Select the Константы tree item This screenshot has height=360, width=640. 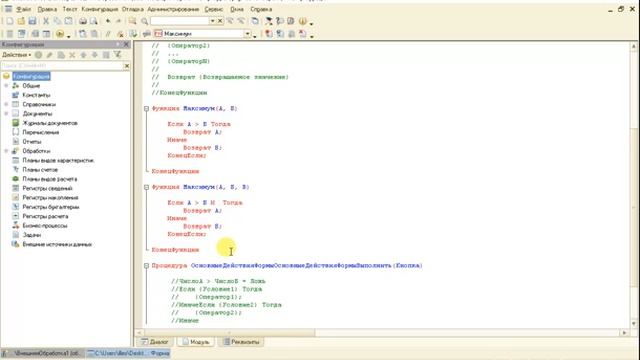point(36,95)
